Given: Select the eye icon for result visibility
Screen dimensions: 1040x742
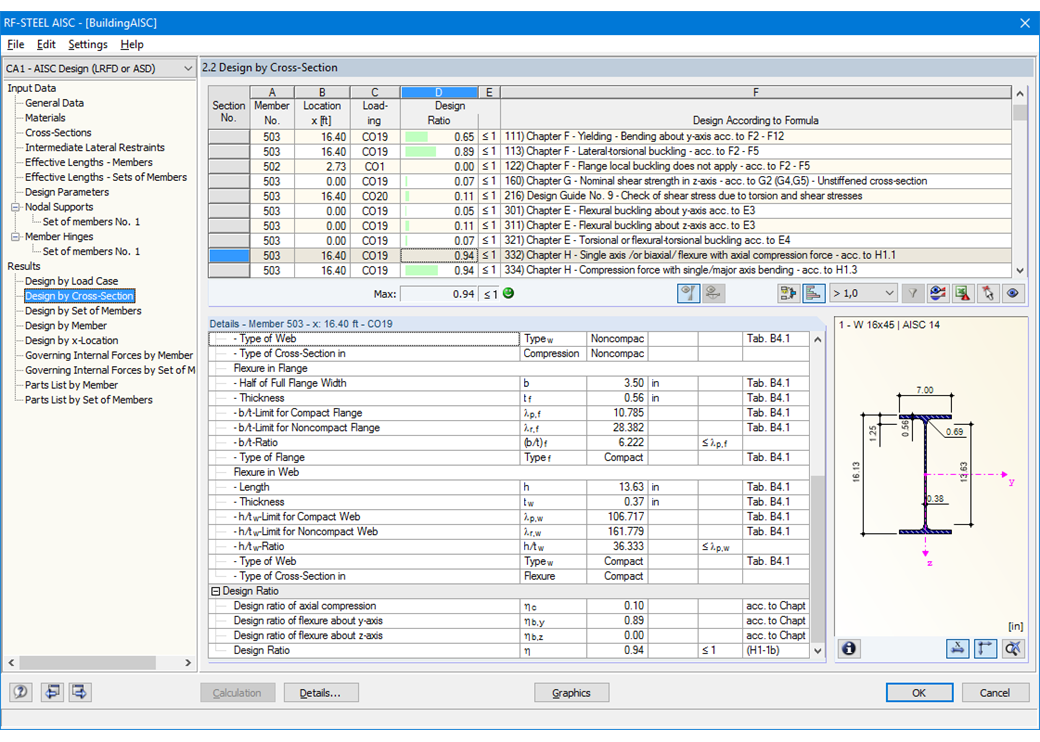Looking at the screenshot, I should pyautogui.click(x=1014, y=293).
